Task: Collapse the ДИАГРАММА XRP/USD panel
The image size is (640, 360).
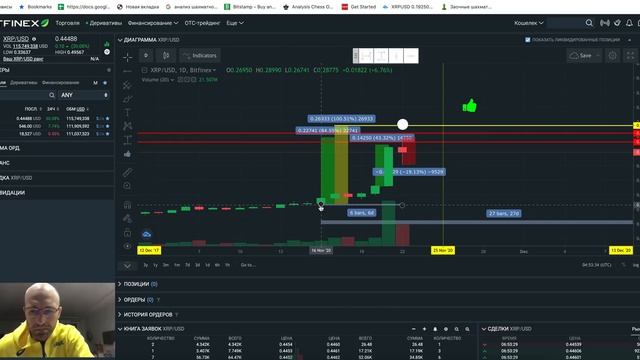Action: [x=120, y=40]
